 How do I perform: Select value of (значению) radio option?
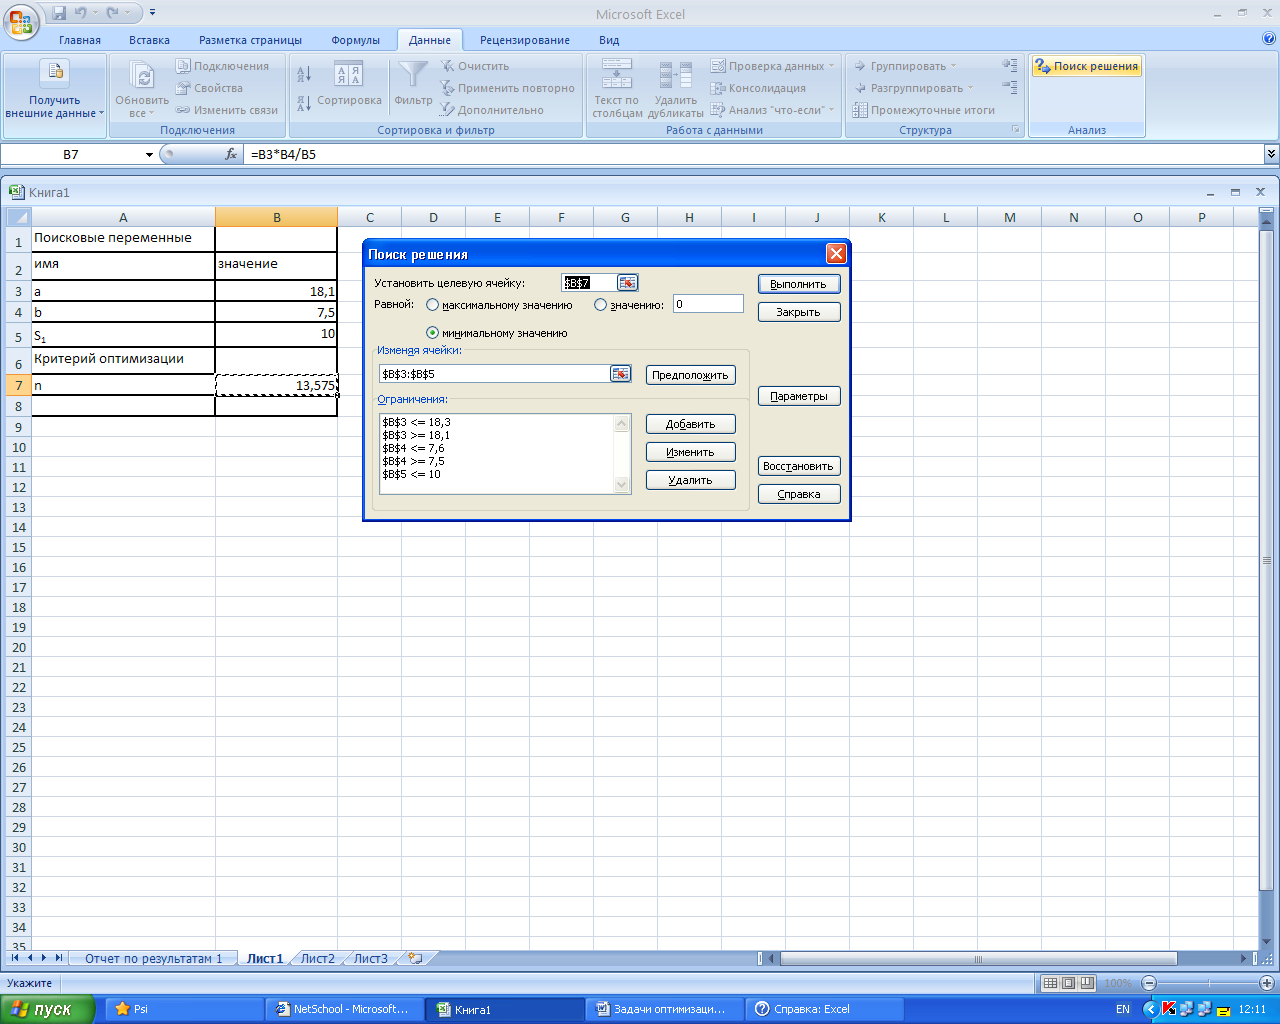pos(600,305)
